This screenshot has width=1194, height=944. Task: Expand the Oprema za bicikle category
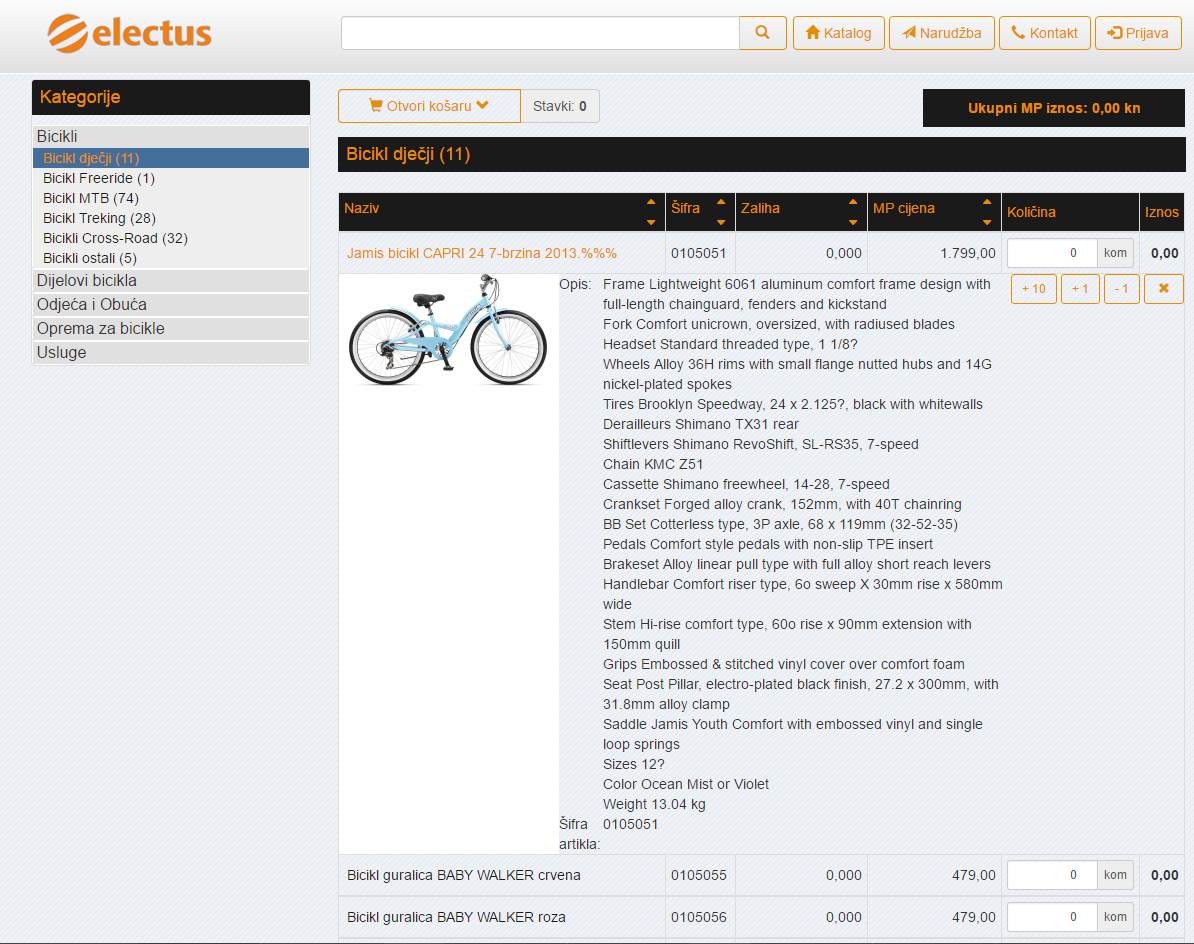[x=171, y=328]
